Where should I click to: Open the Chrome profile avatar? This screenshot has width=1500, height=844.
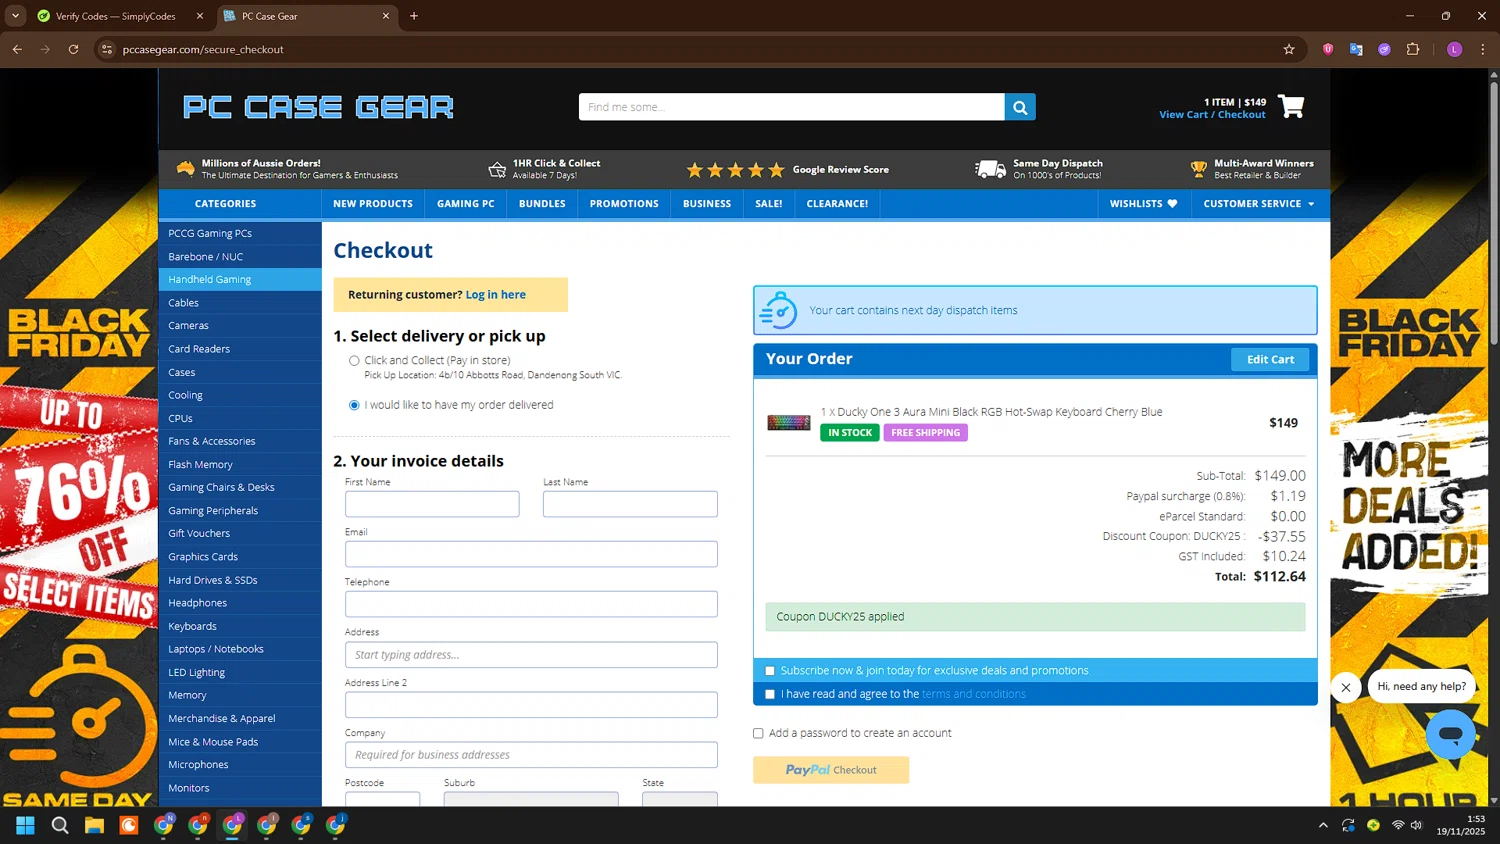[1455, 49]
